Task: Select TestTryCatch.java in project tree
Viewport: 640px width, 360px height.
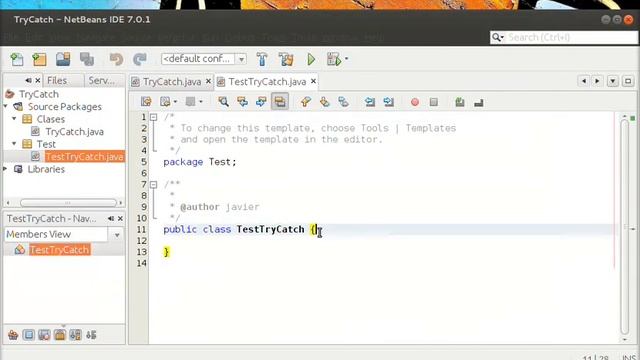Action: pos(84,157)
